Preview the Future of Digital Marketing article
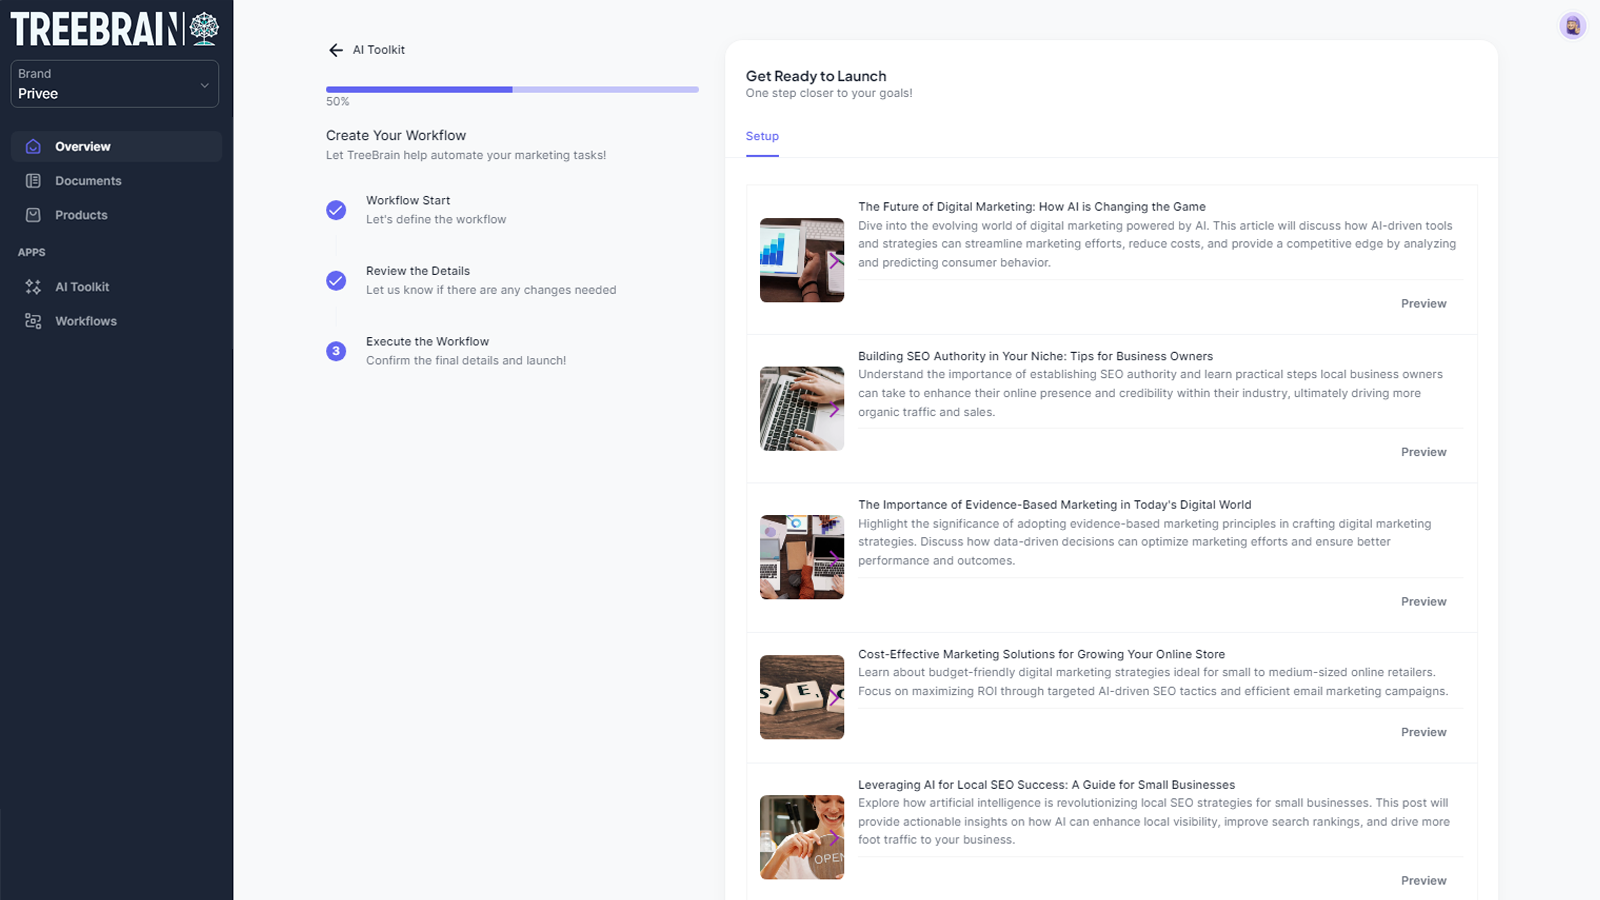The height and width of the screenshot is (900, 1600). tap(1423, 304)
